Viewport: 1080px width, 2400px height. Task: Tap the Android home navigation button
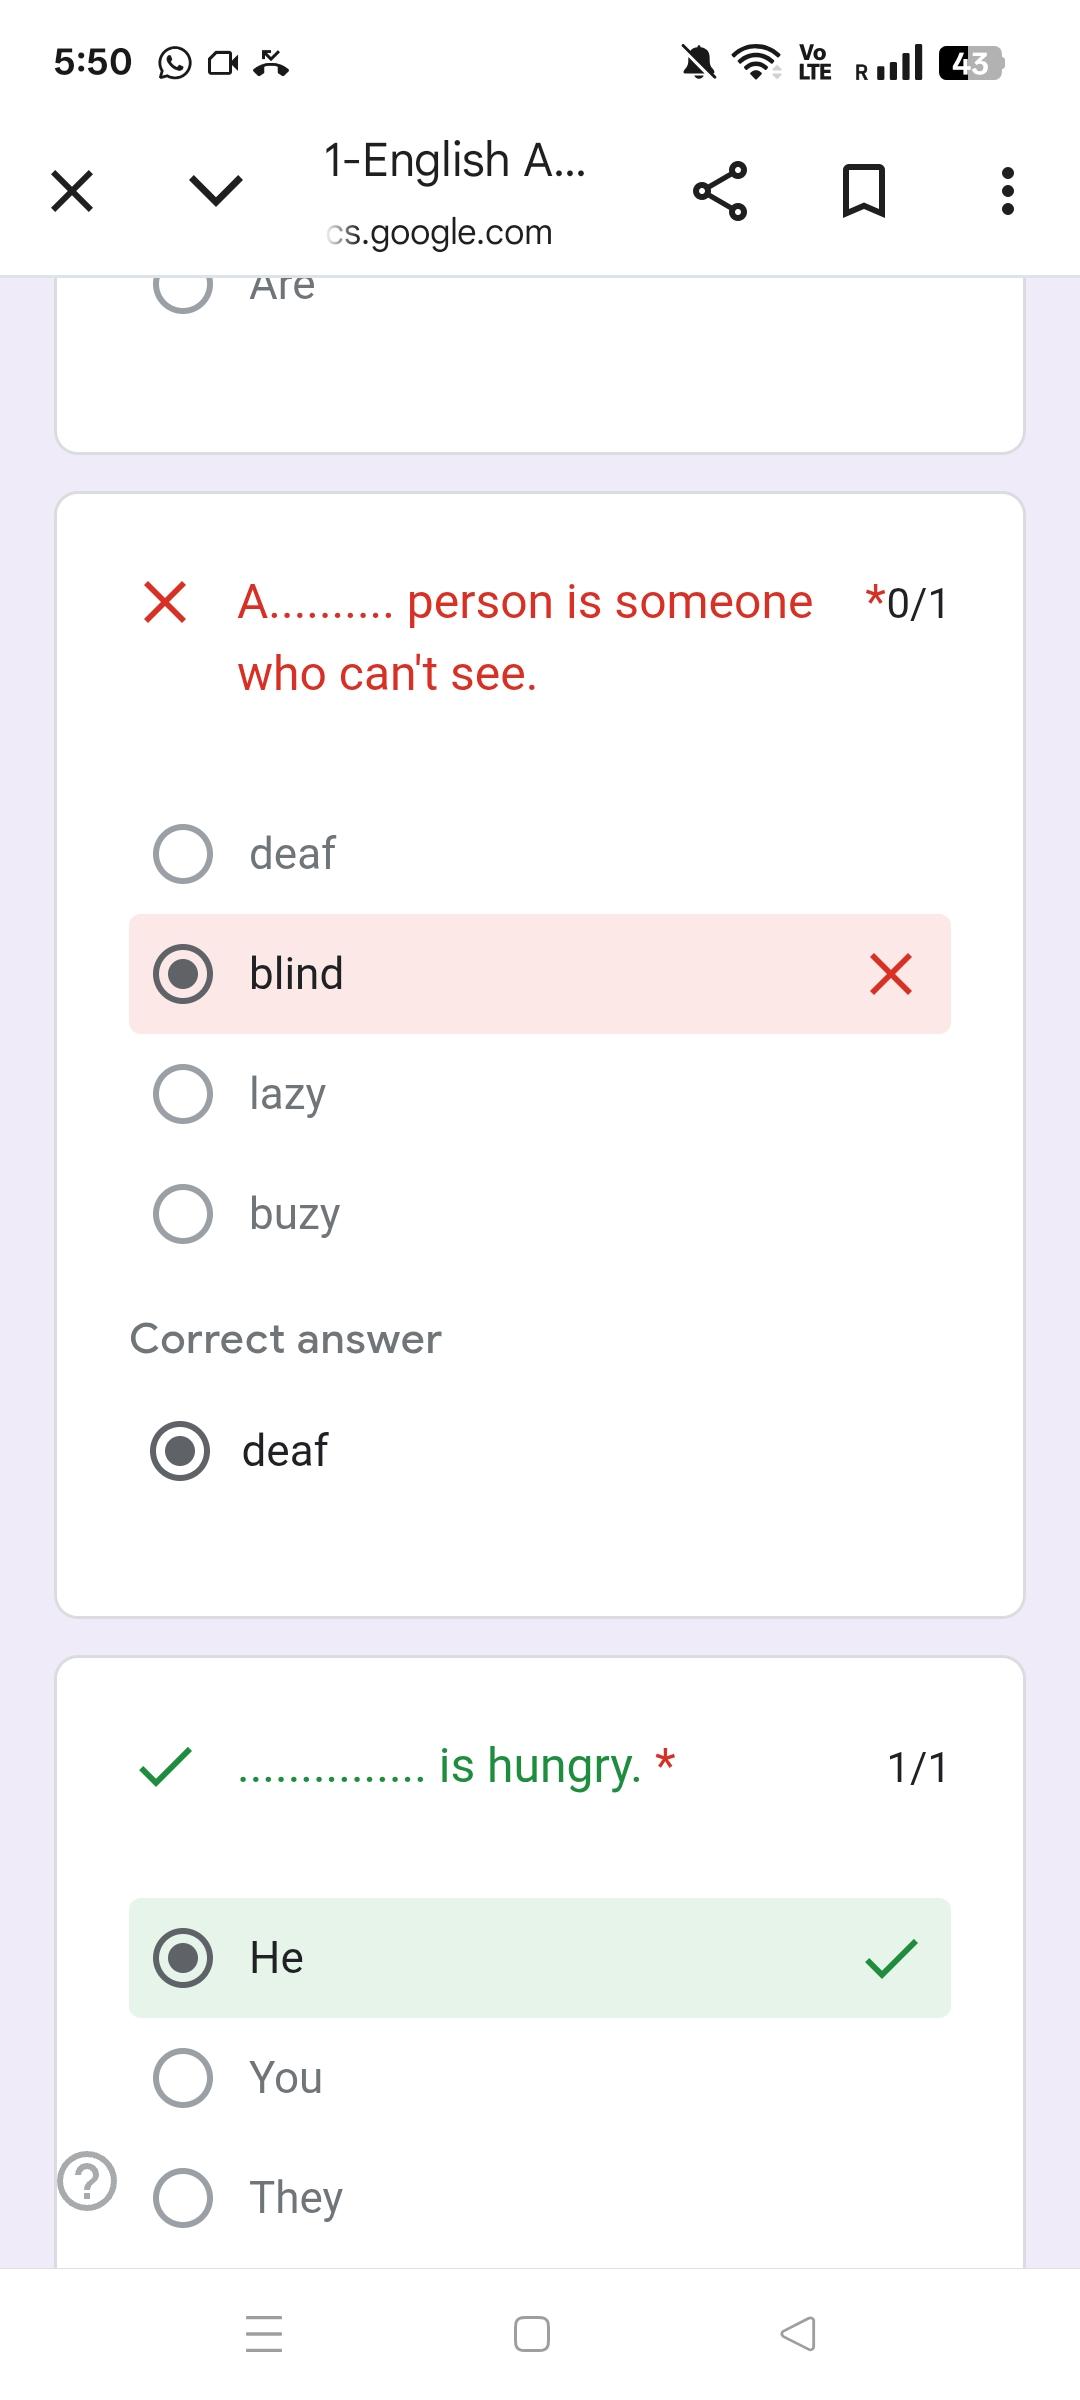pyautogui.click(x=532, y=2334)
